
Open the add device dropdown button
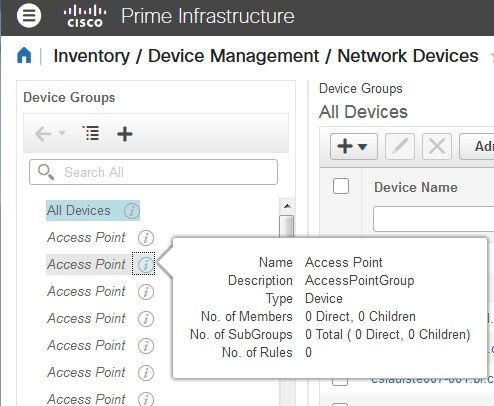coord(354,146)
